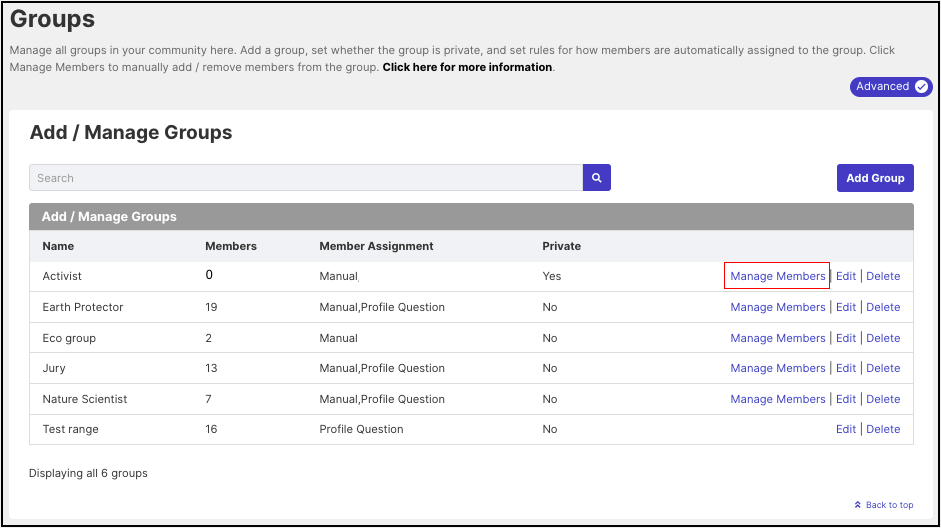Open Manage Members for Eco group
Viewport: 941px width, 528px height.
pyautogui.click(x=778, y=338)
